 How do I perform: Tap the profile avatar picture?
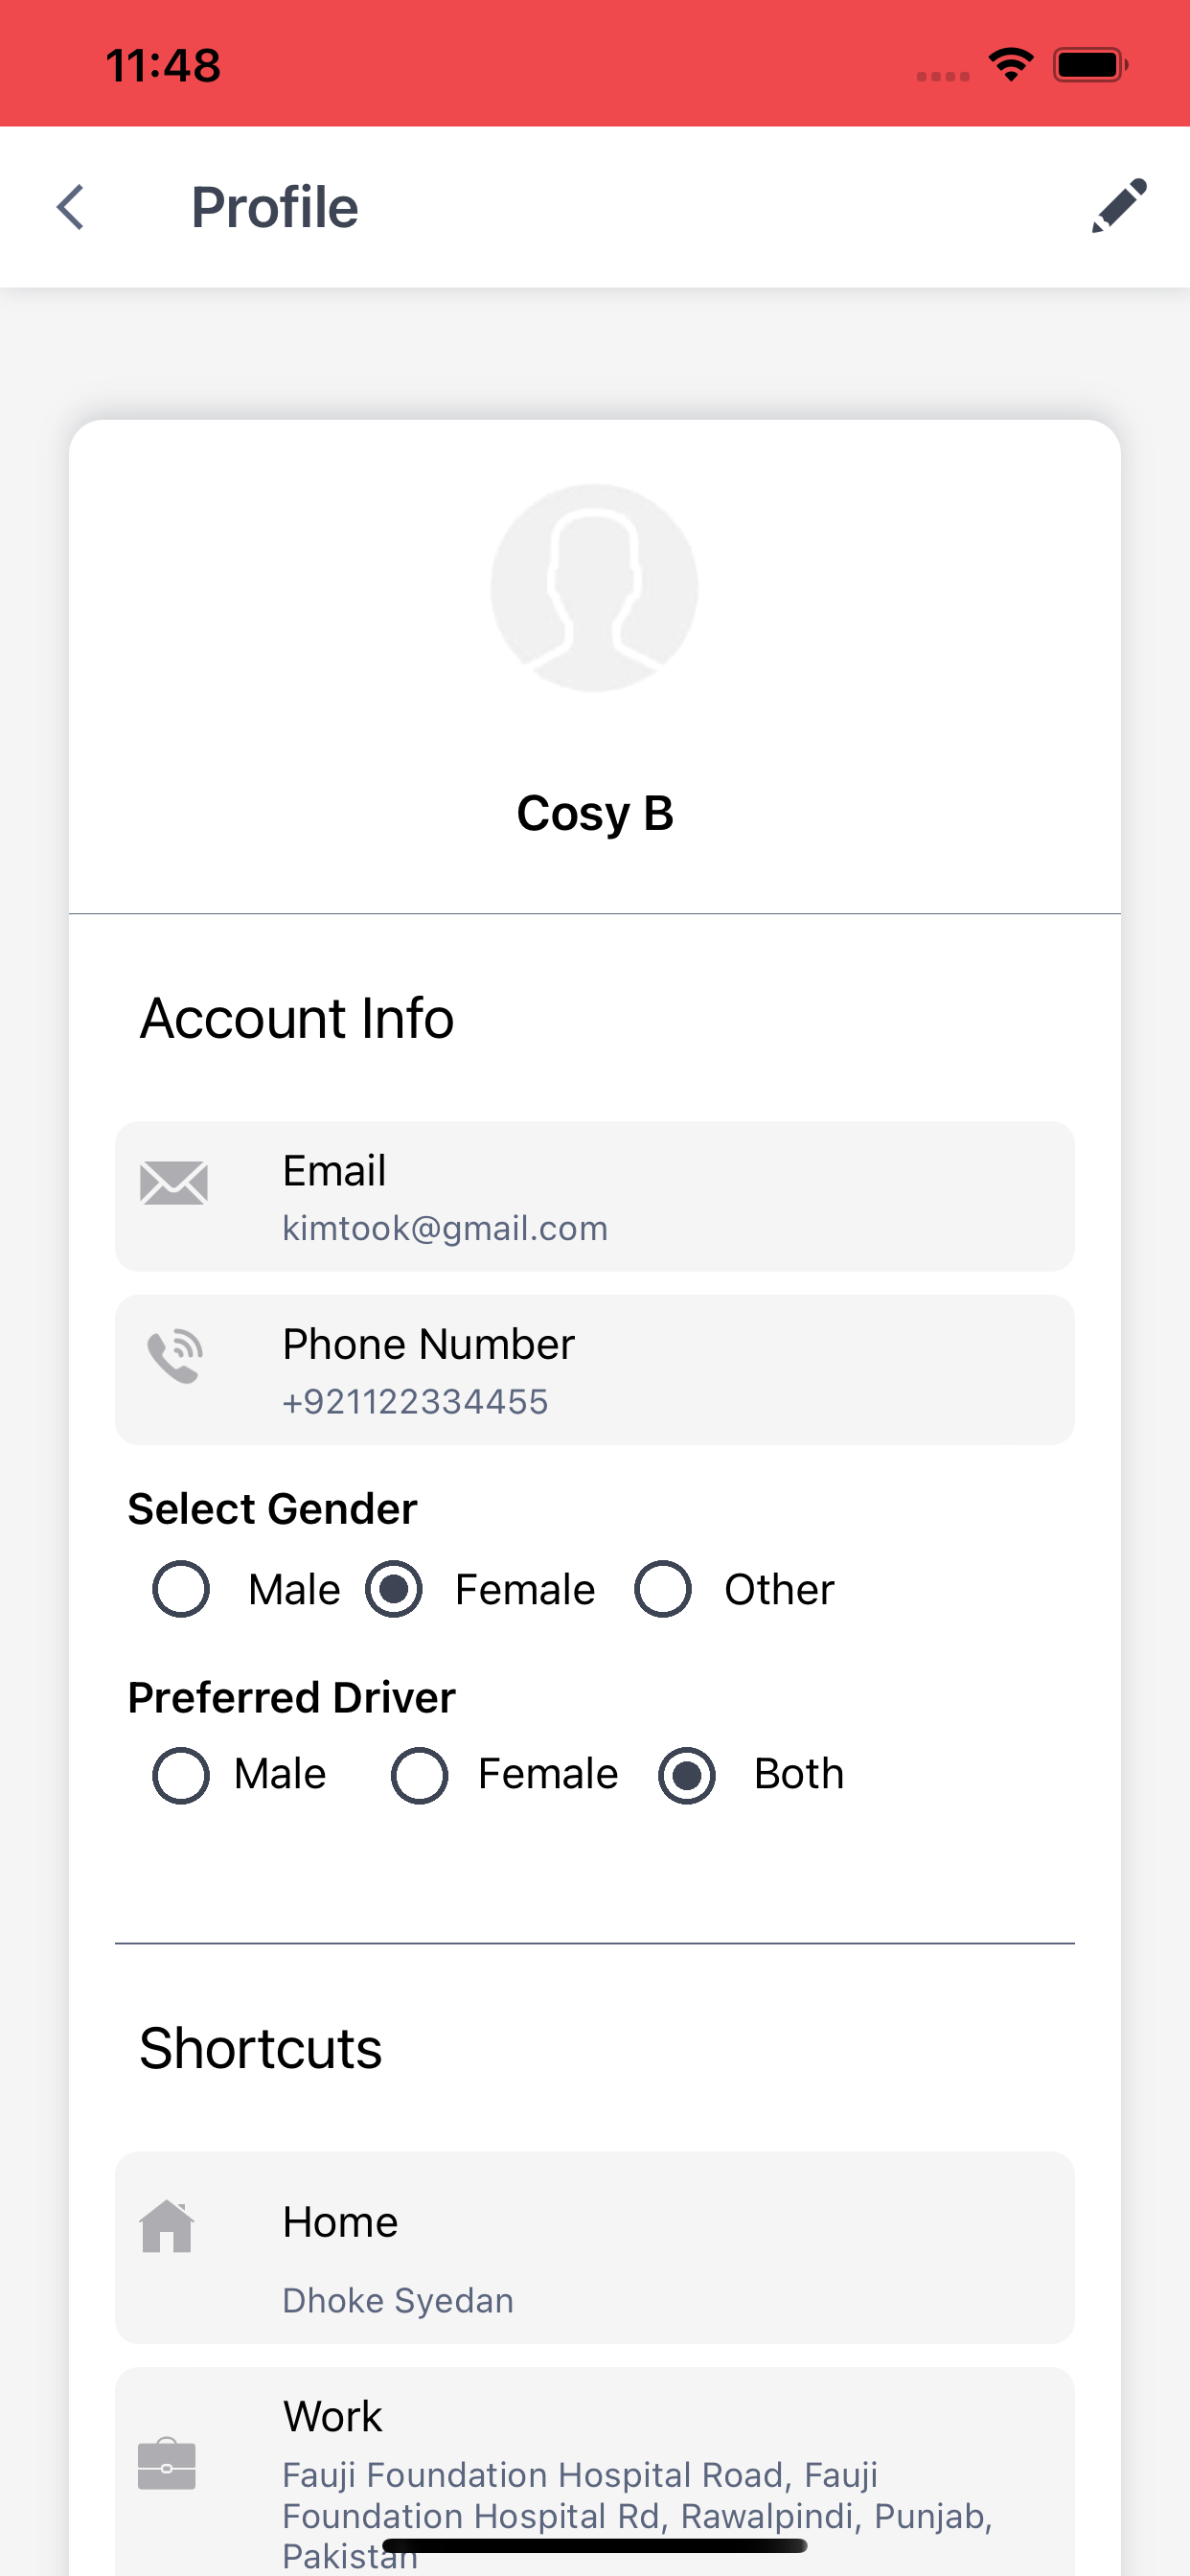[x=594, y=588]
